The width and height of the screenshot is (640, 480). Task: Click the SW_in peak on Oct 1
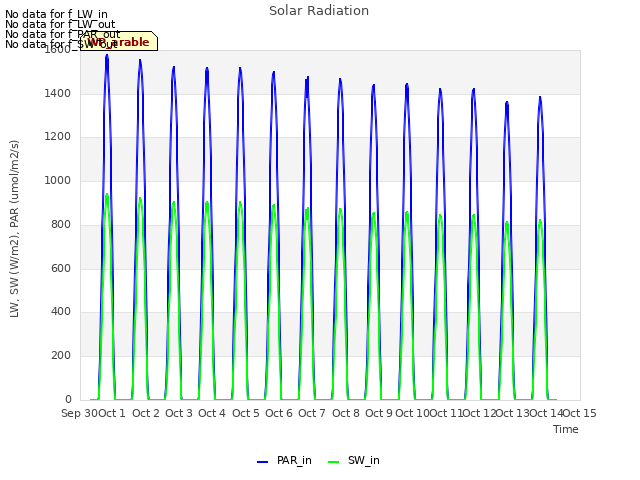pyautogui.click(x=107, y=195)
